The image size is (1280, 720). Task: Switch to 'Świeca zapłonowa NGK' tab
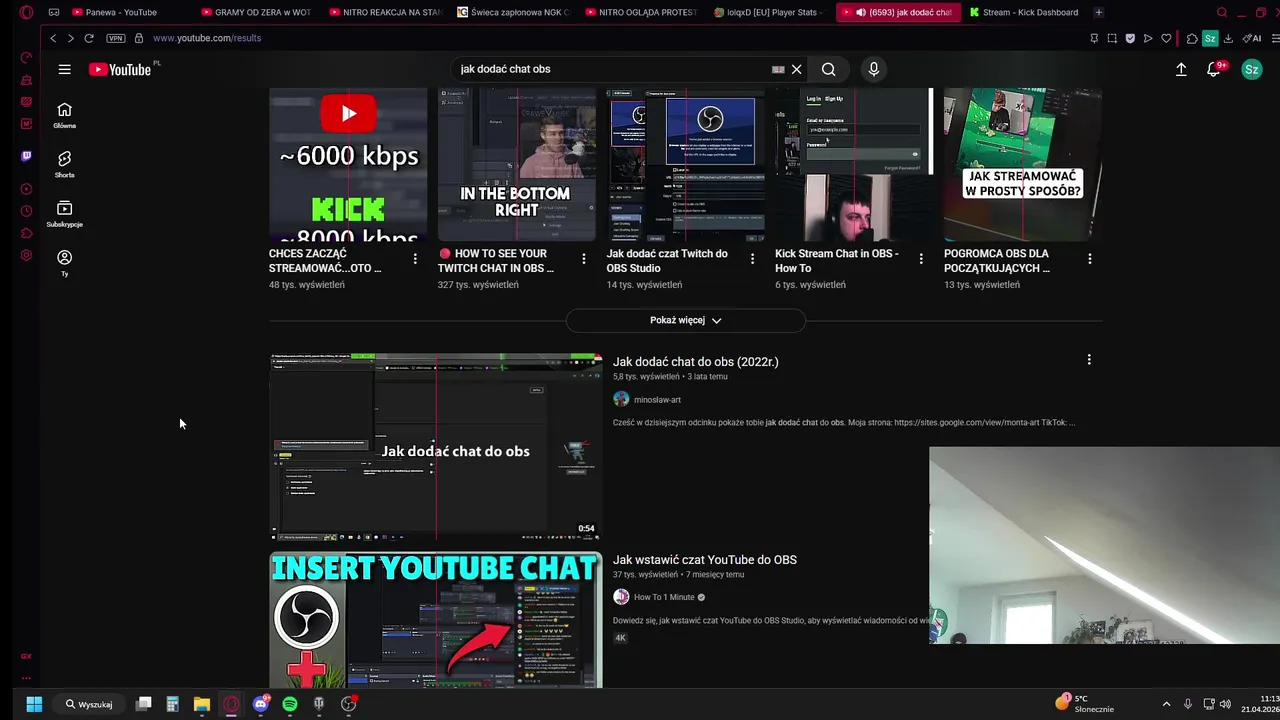(514, 12)
